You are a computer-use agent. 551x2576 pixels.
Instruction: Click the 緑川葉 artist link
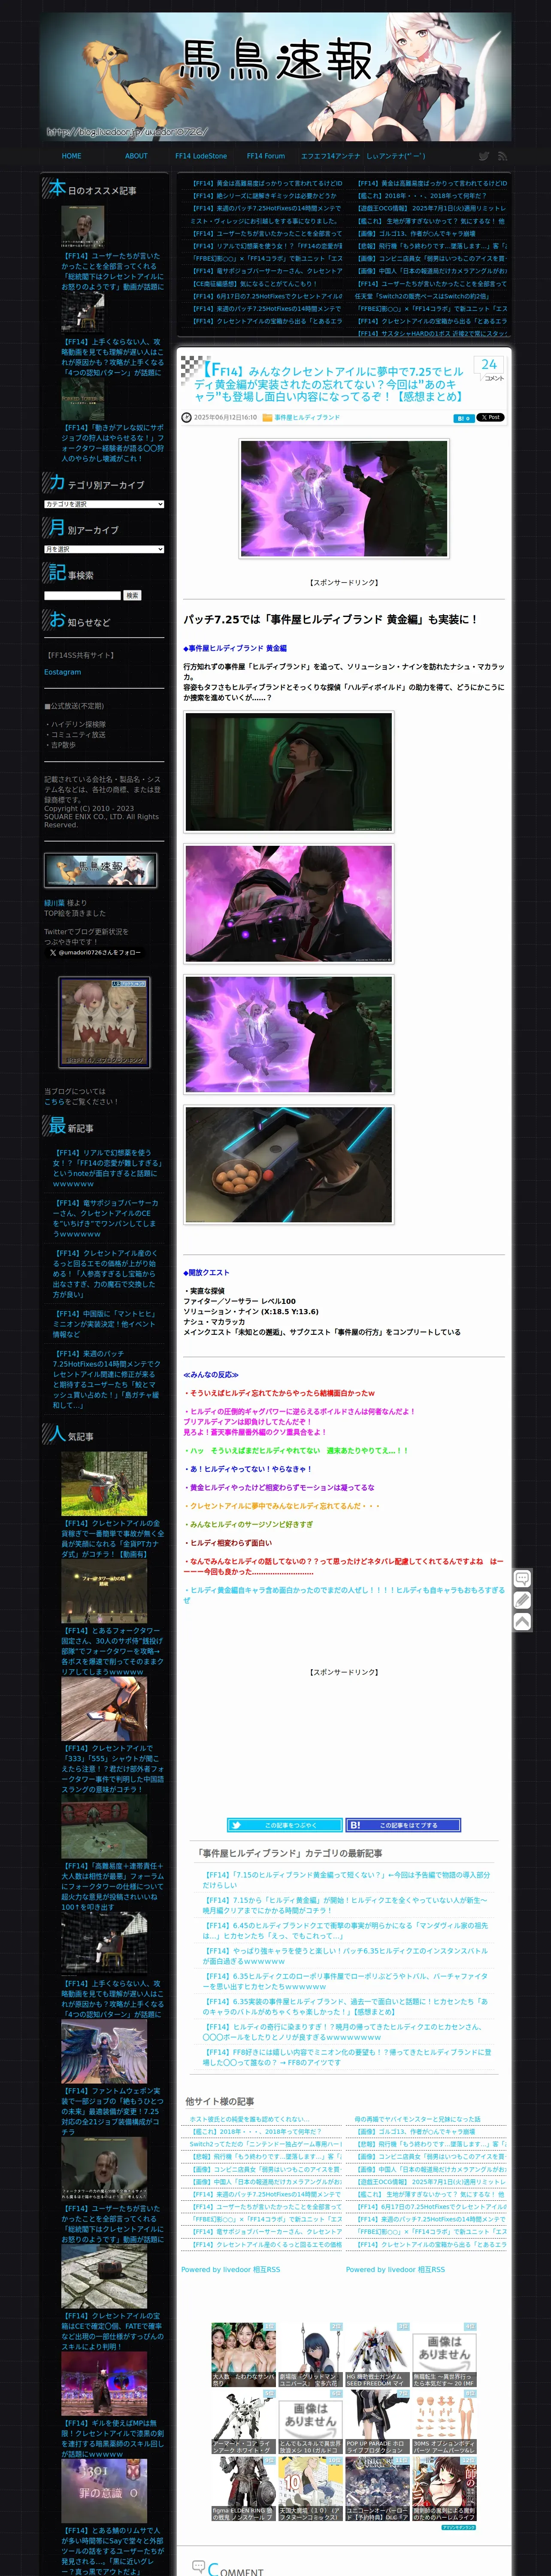click(54, 903)
